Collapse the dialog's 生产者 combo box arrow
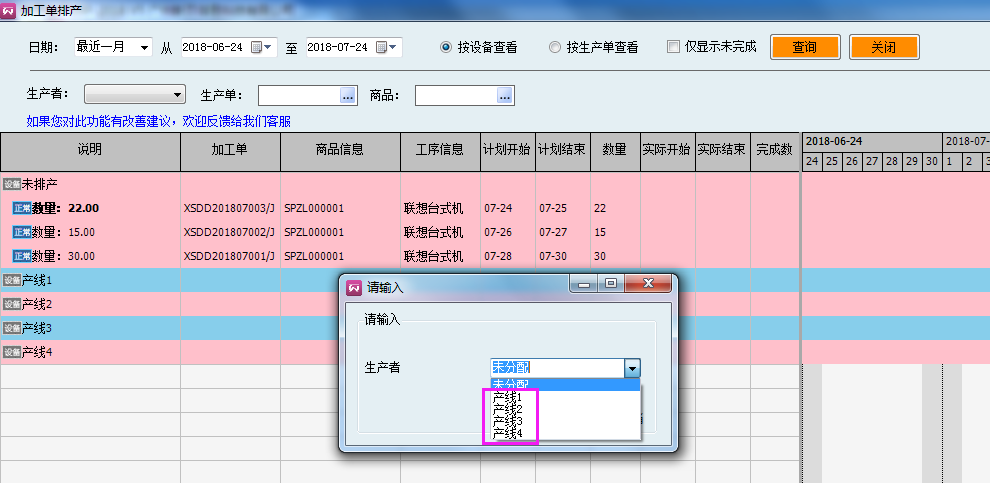Viewport: 990px width, 483px height. coord(631,368)
